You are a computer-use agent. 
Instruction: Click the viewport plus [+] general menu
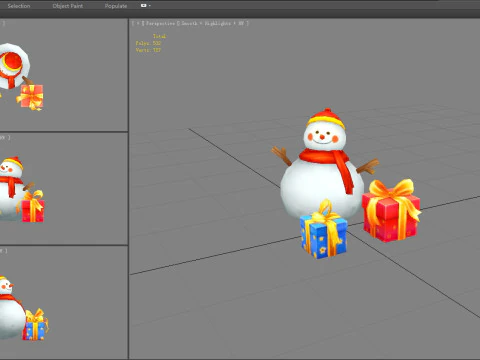coord(138,23)
